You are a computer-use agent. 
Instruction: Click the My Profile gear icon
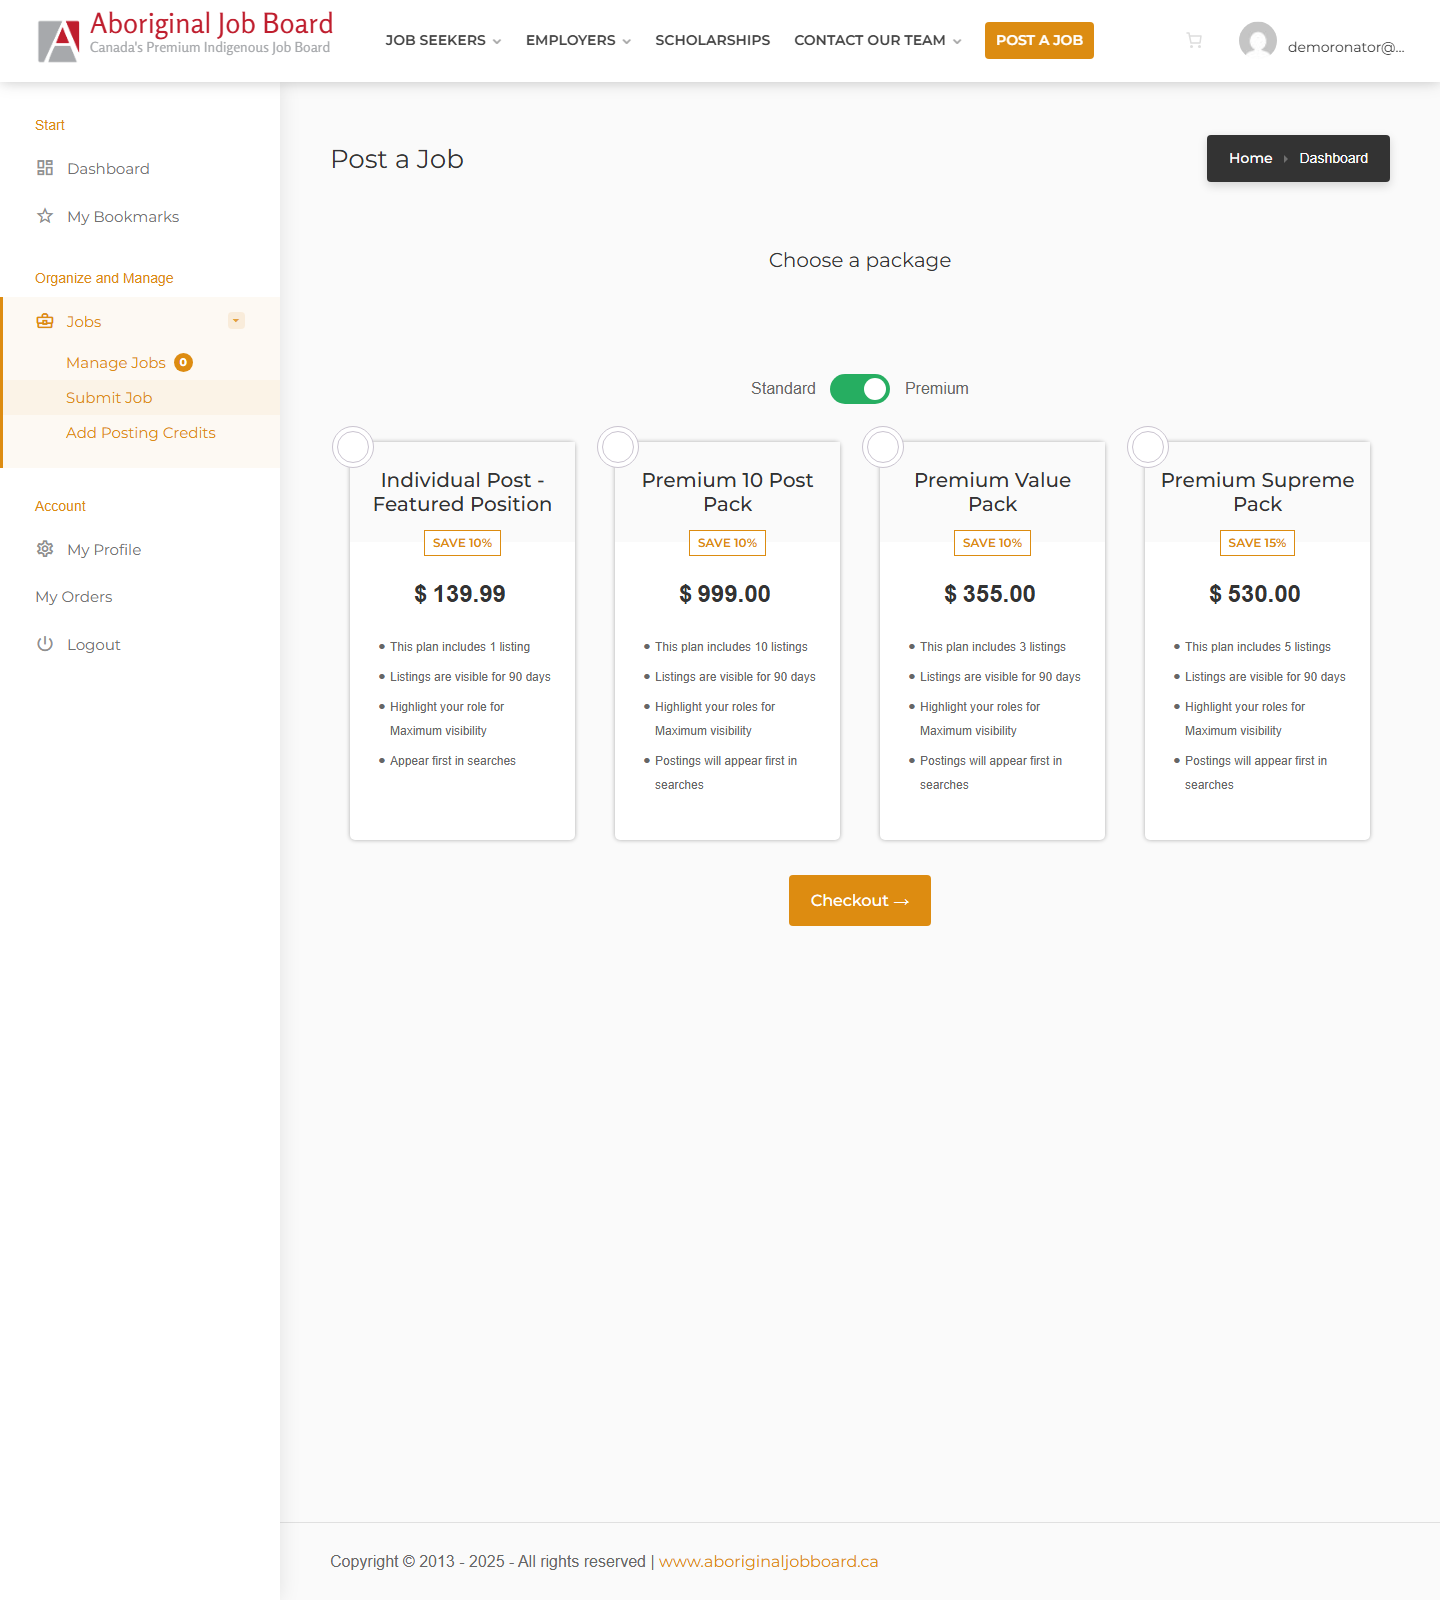pyautogui.click(x=45, y=549)
